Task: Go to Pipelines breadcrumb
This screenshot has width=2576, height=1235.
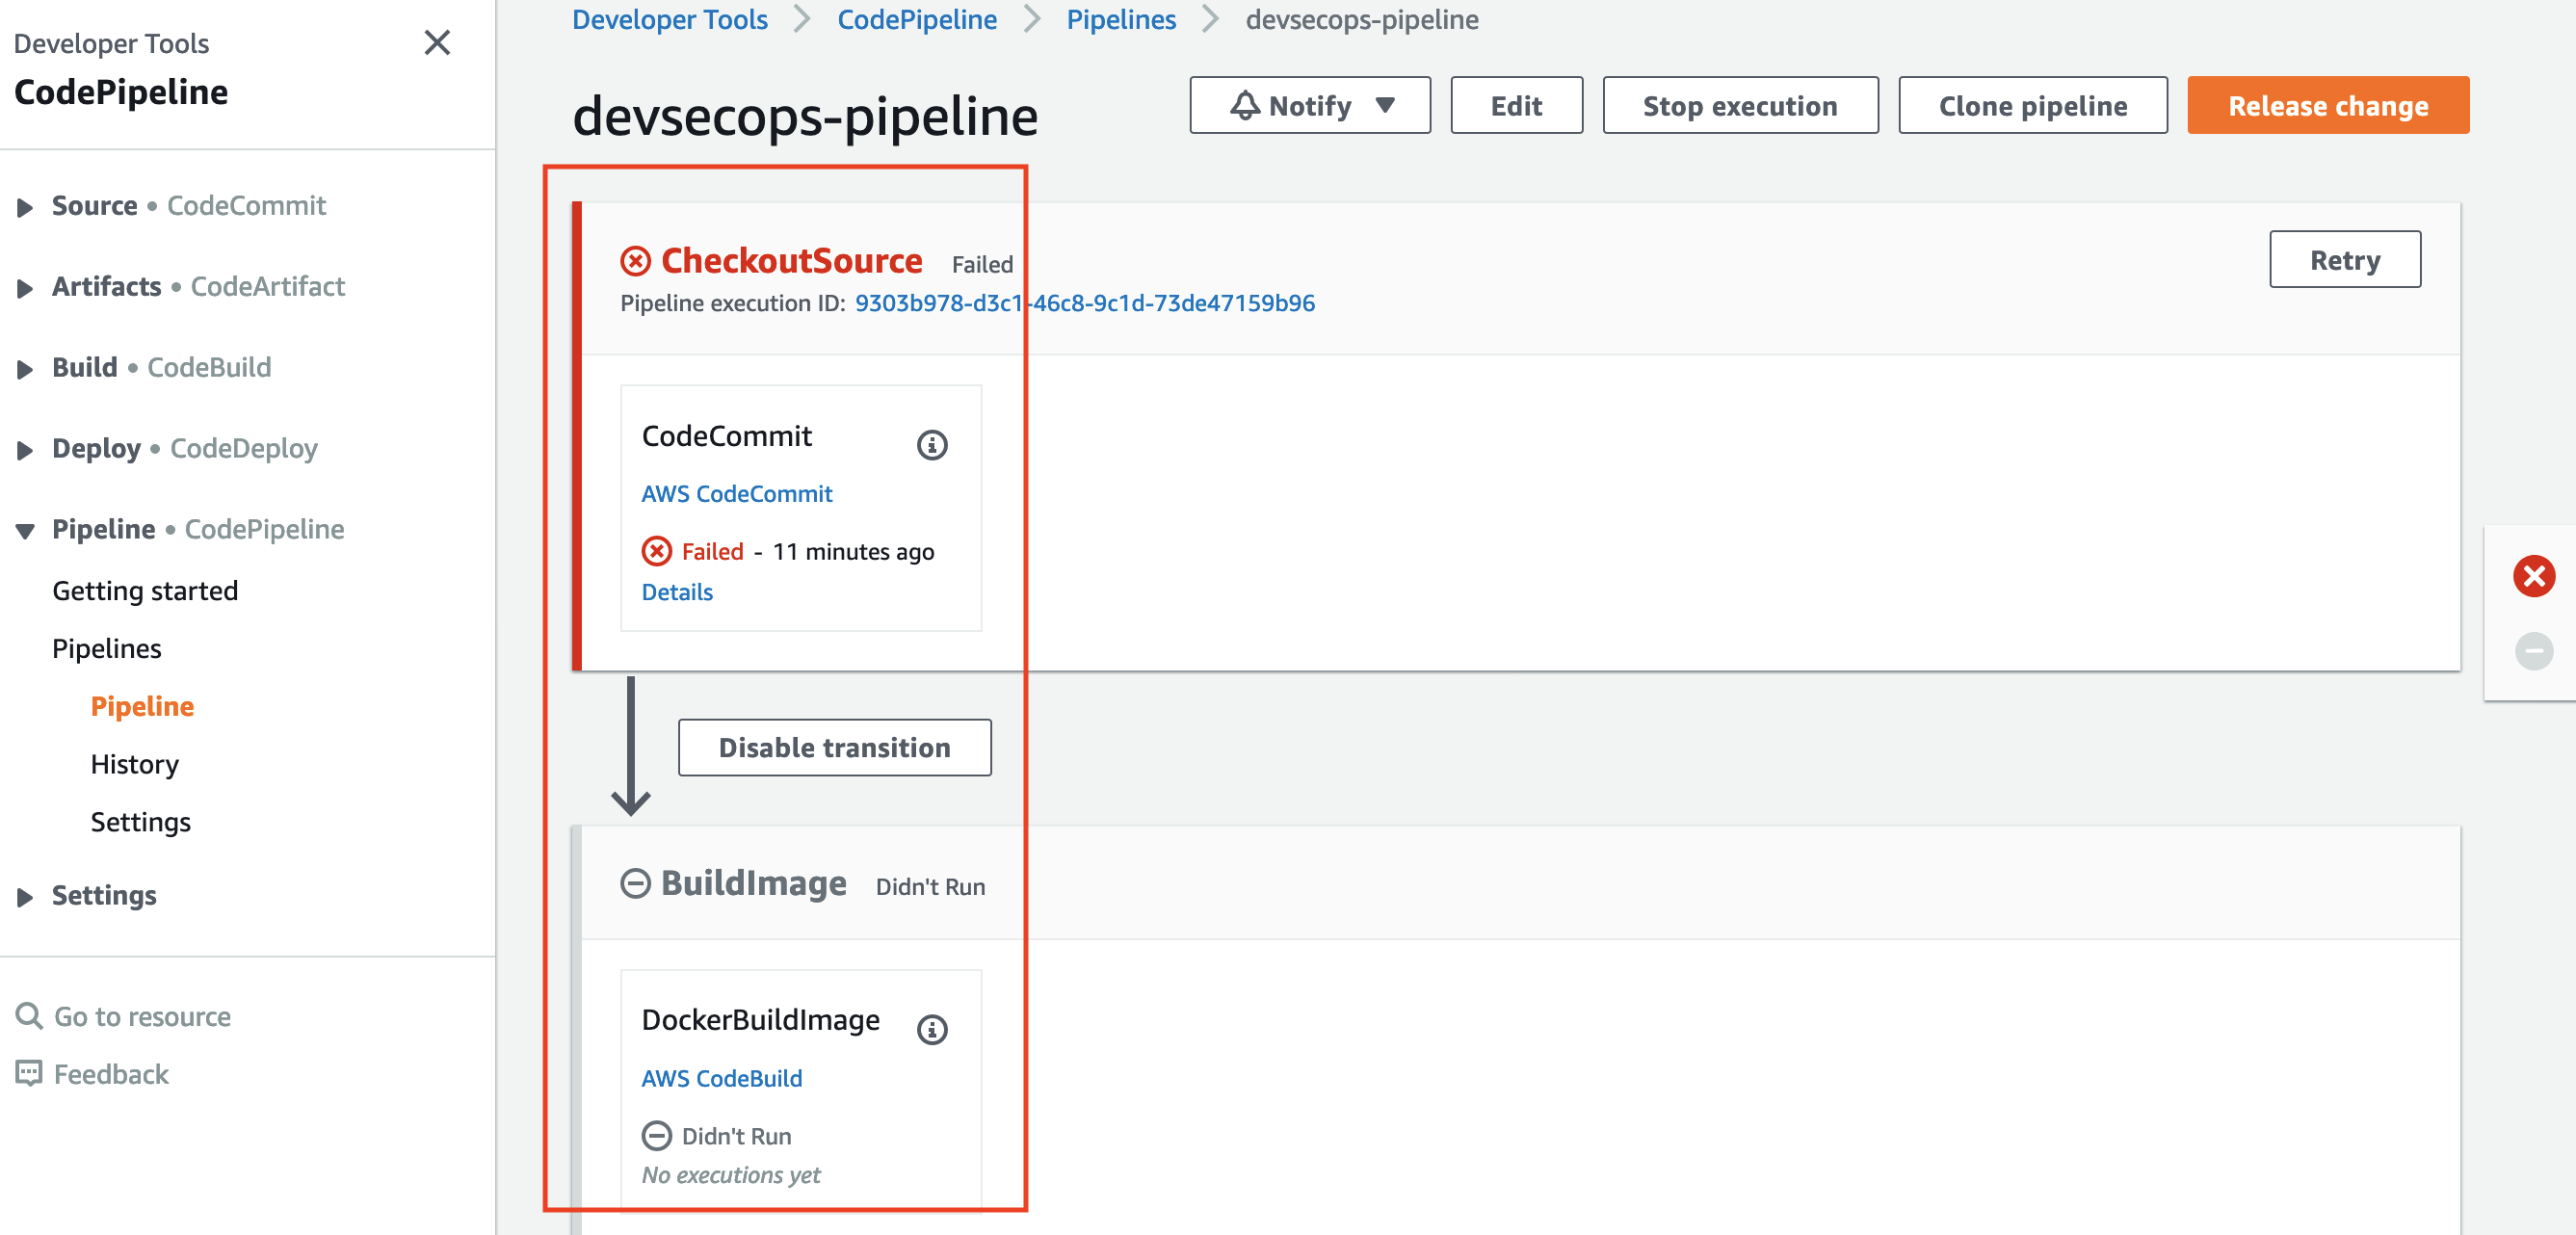Action: coord(1121,19)
